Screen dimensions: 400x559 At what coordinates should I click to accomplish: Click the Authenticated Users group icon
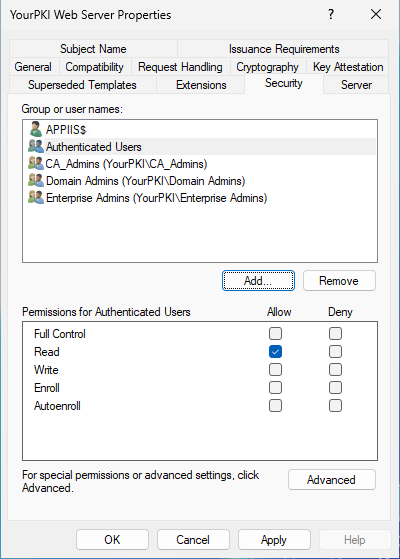pyautogui.click(x=36, y=146)
